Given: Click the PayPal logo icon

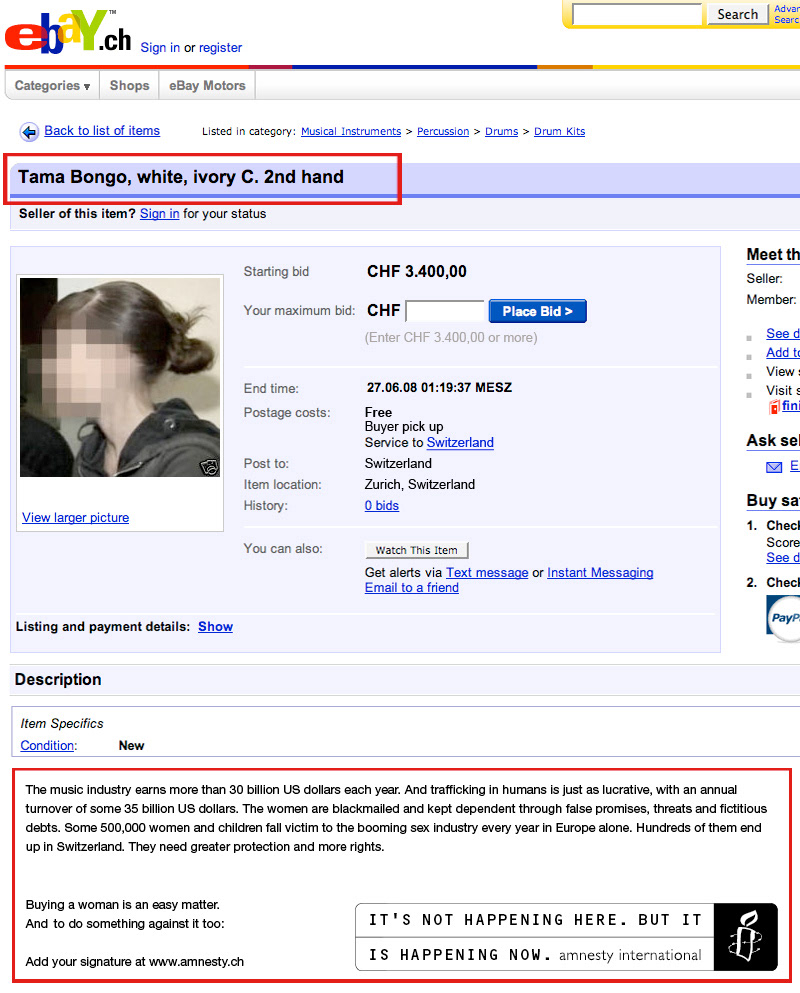Looking at the screenshot, I should click(x=784, y=617).
